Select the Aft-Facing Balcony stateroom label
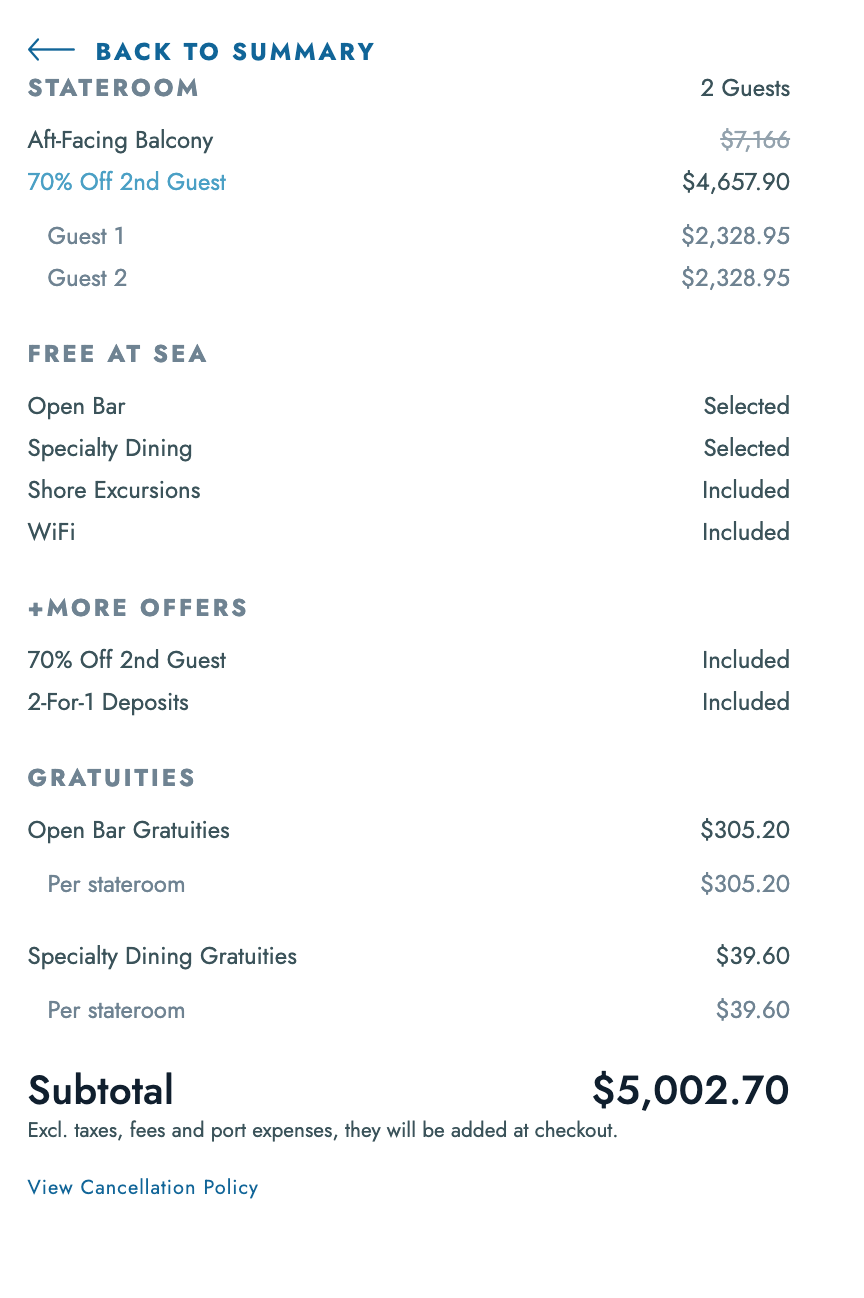 point(120,140)
